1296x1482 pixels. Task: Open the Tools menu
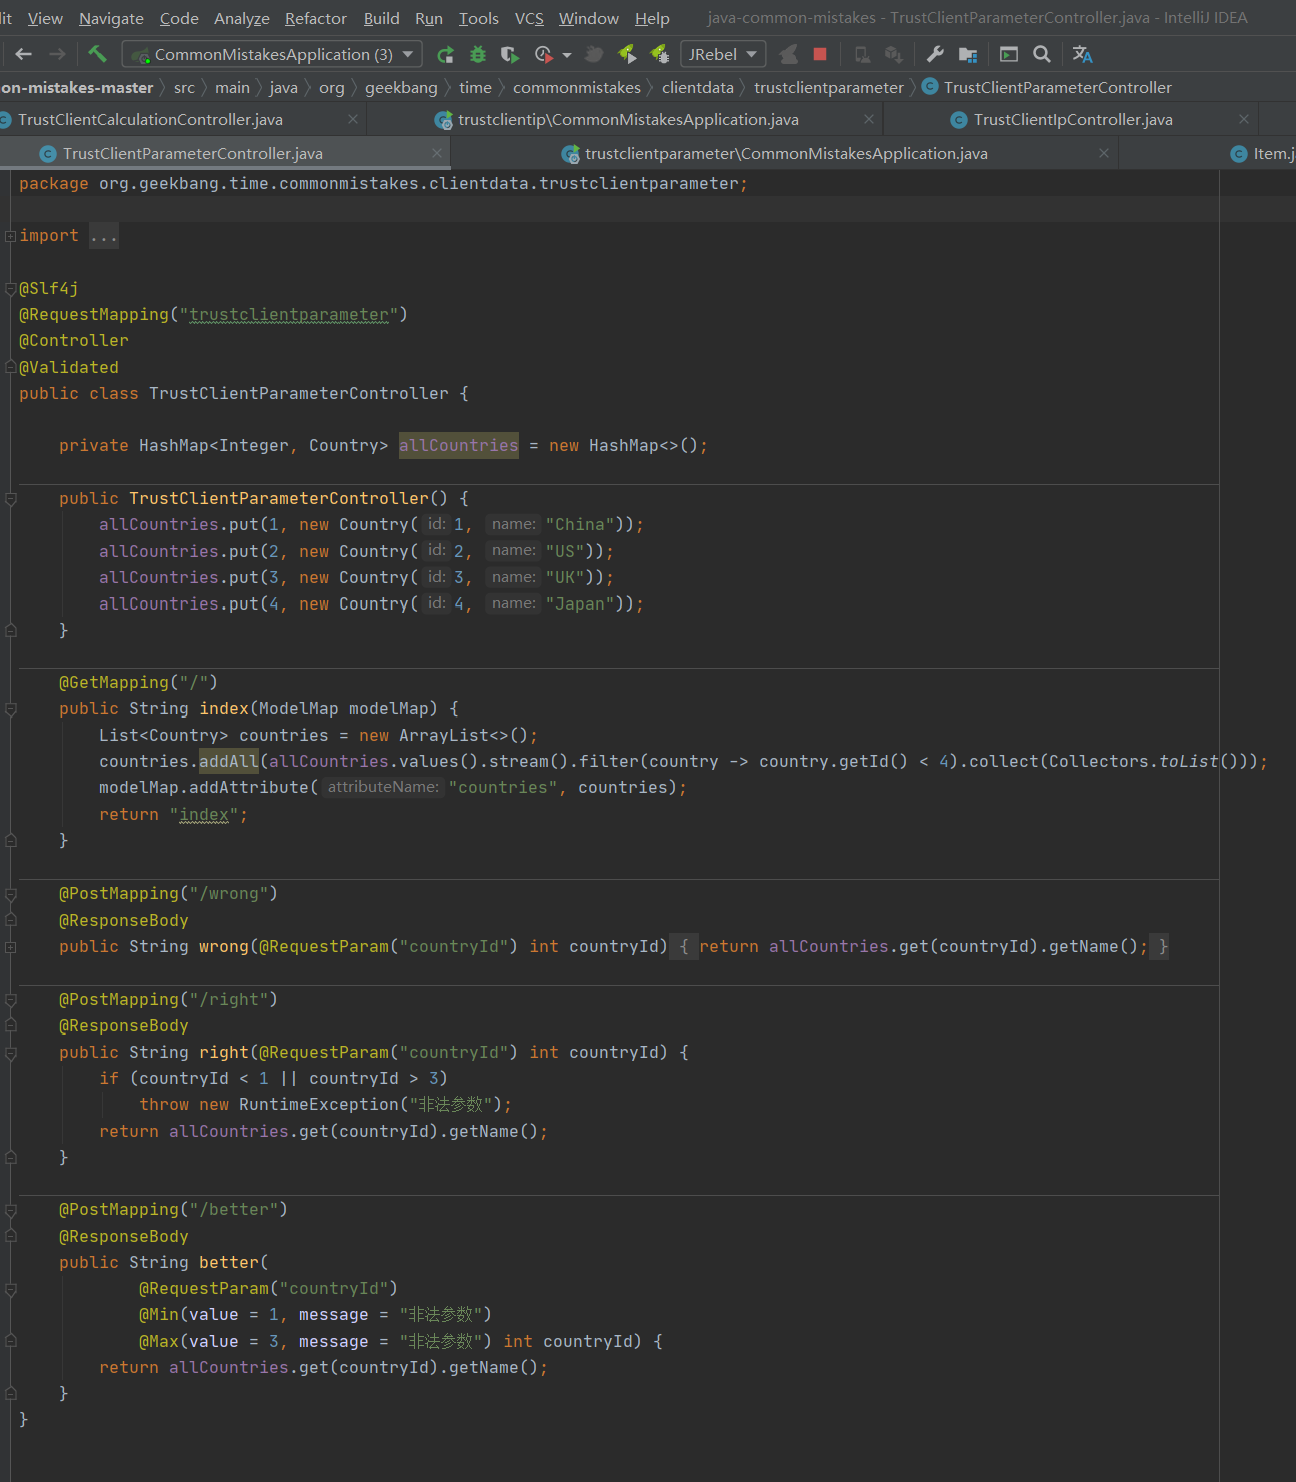coord(478,18)
